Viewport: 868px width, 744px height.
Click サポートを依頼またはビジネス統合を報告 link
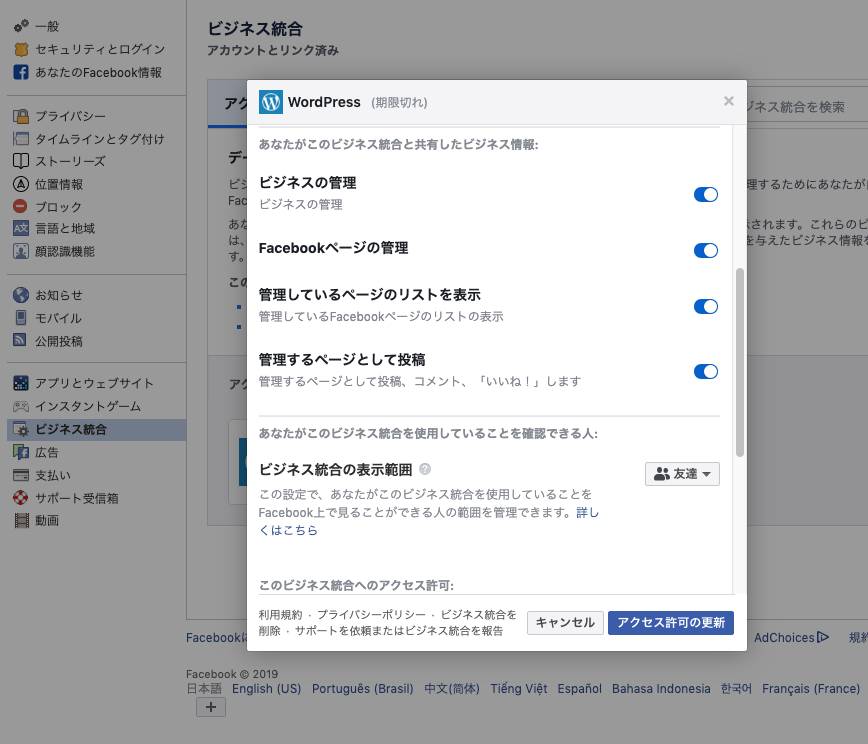(x=399, y=631)
